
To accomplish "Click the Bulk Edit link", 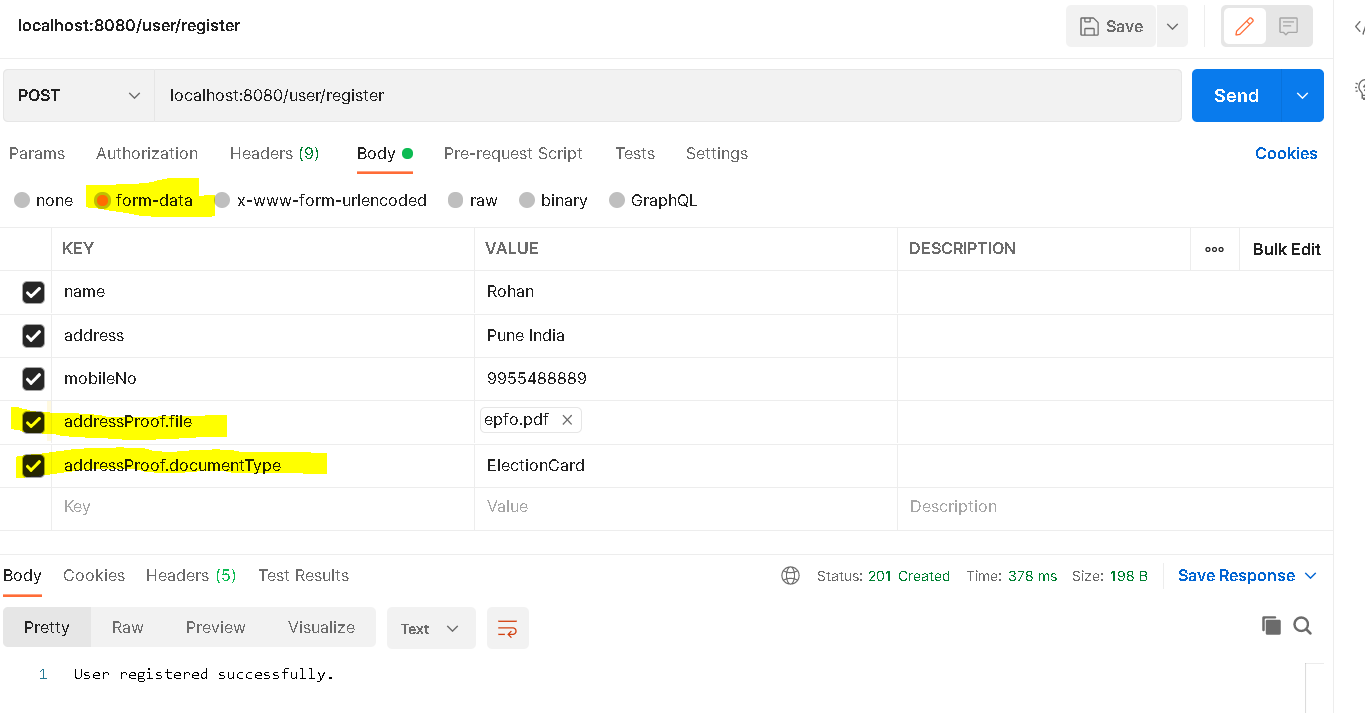I will 1286,248.
